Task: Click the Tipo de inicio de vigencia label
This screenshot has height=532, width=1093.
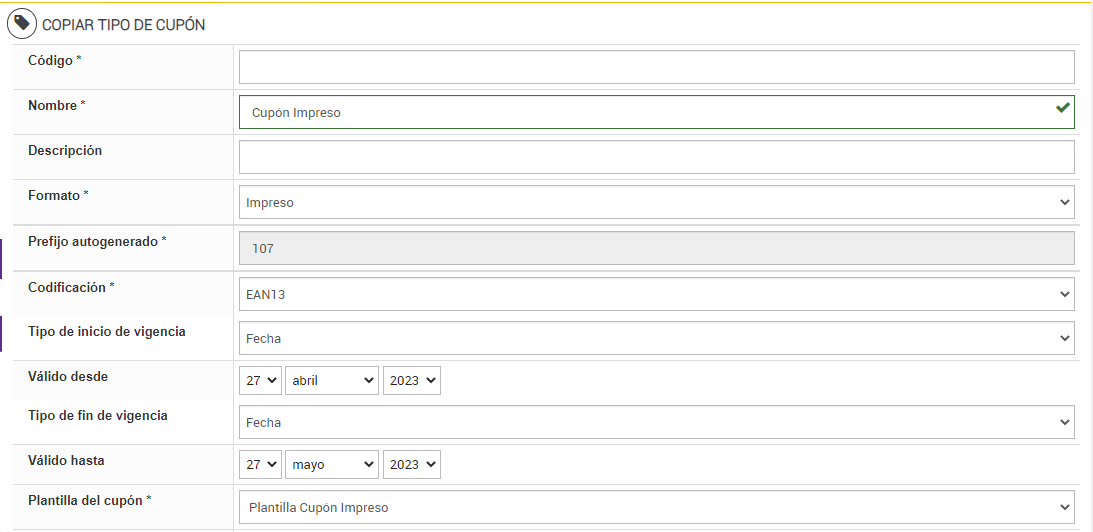Action: [106, 331]
